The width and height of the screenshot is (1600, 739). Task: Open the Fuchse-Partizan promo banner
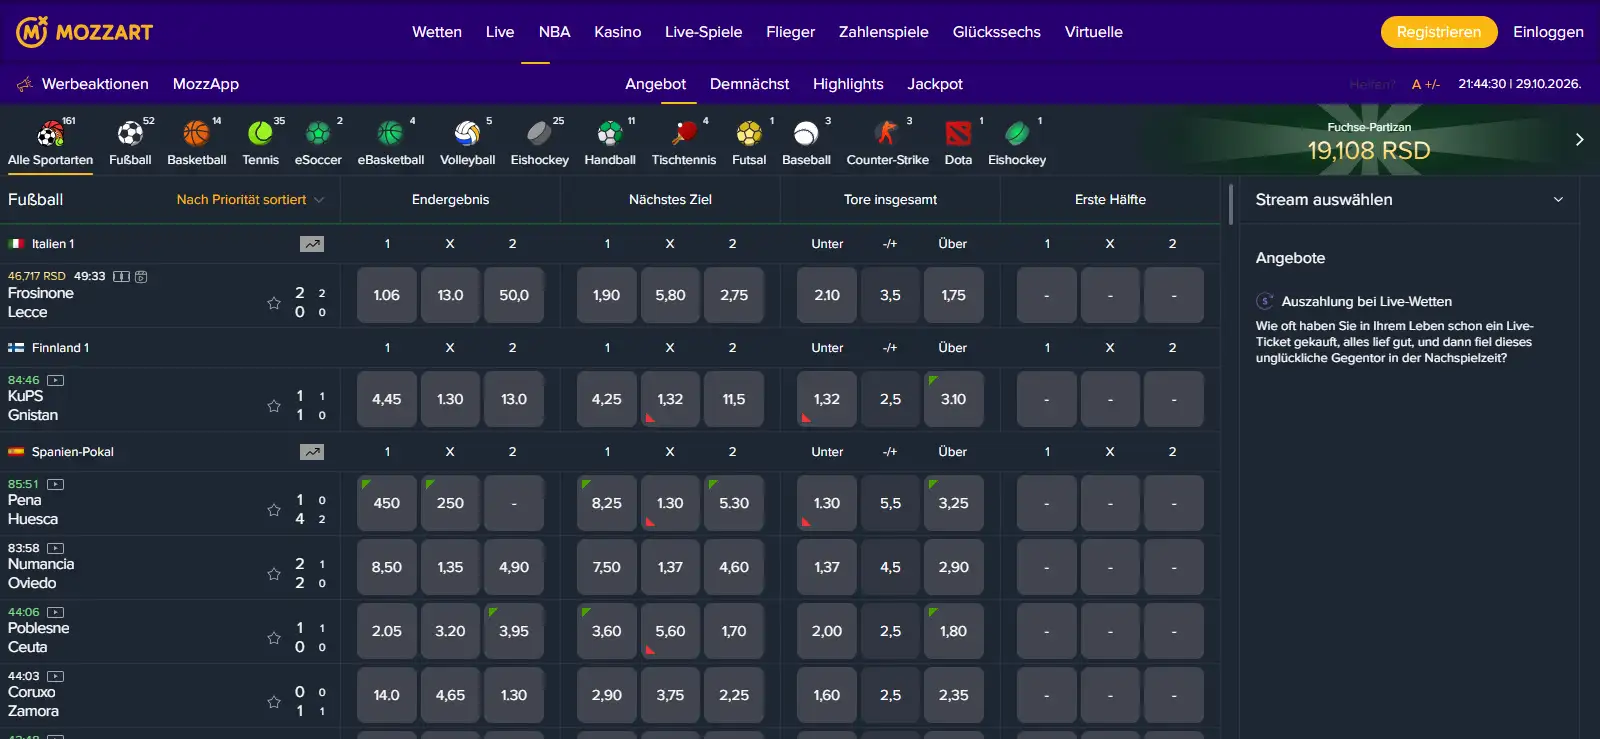click(1369, 140)
